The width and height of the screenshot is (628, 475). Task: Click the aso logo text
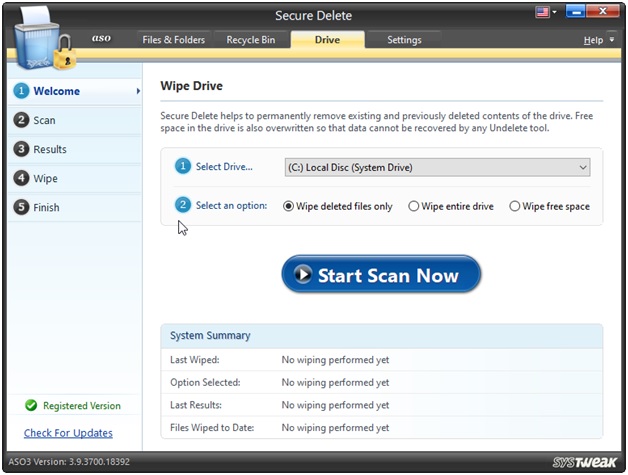(101, 38)
